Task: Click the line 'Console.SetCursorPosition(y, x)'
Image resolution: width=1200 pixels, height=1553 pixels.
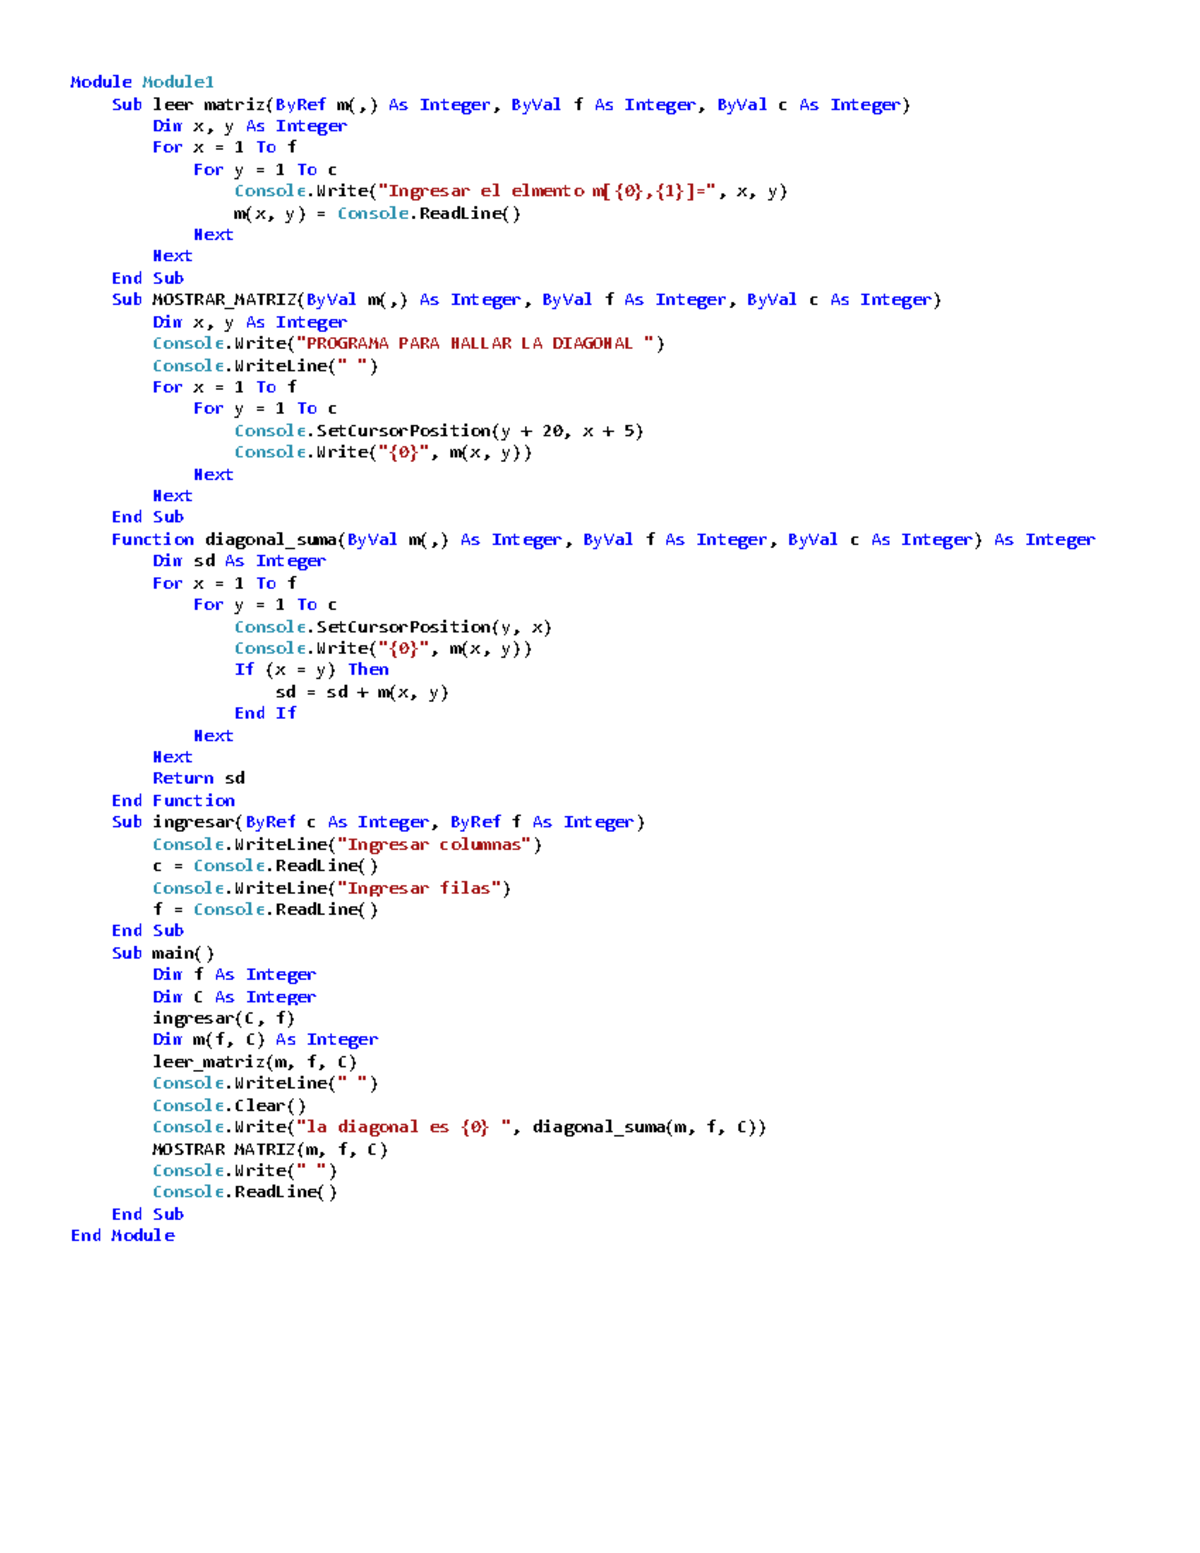Action: (393, 627)
